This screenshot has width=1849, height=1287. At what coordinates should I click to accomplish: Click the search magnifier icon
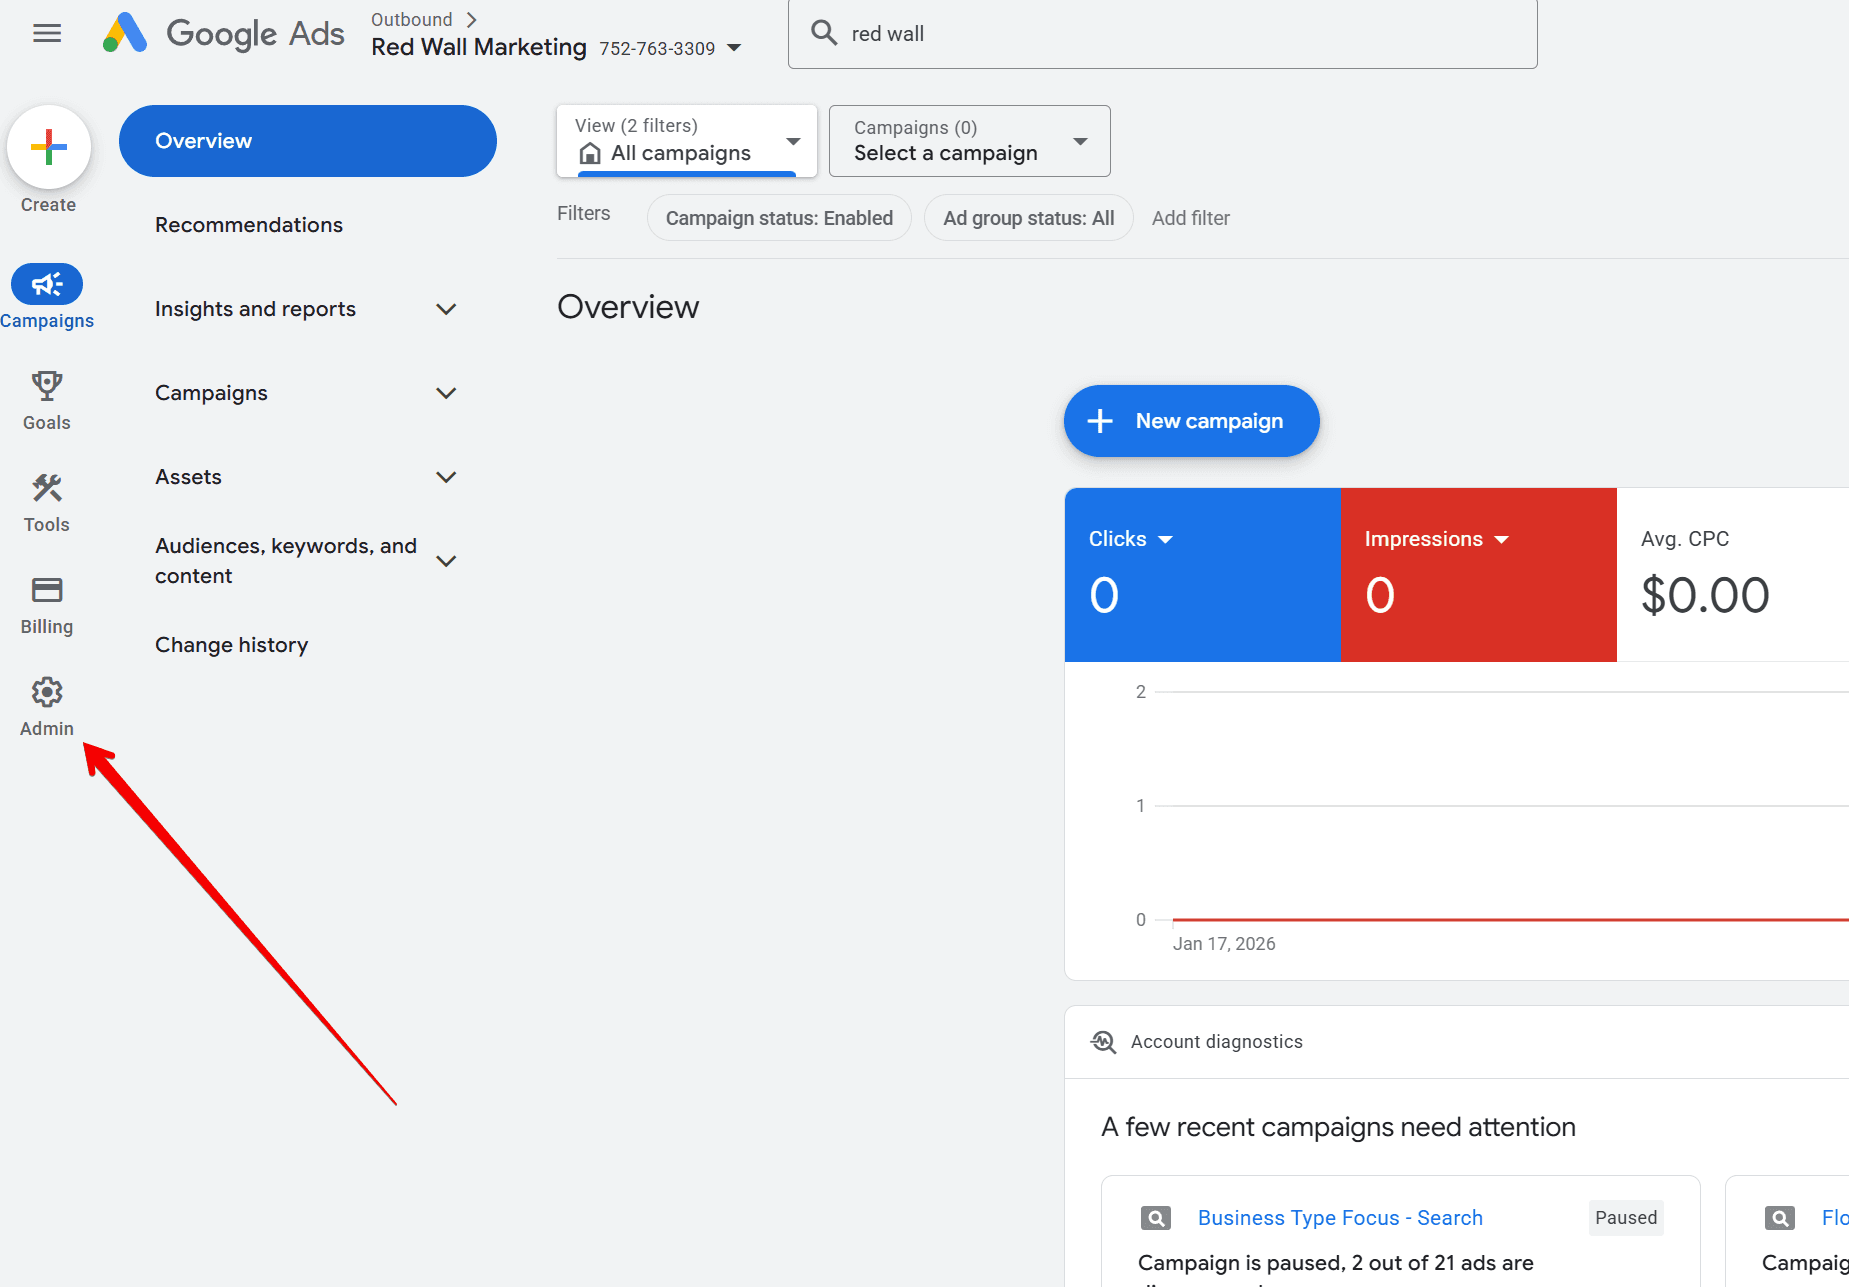pos(823,33)
